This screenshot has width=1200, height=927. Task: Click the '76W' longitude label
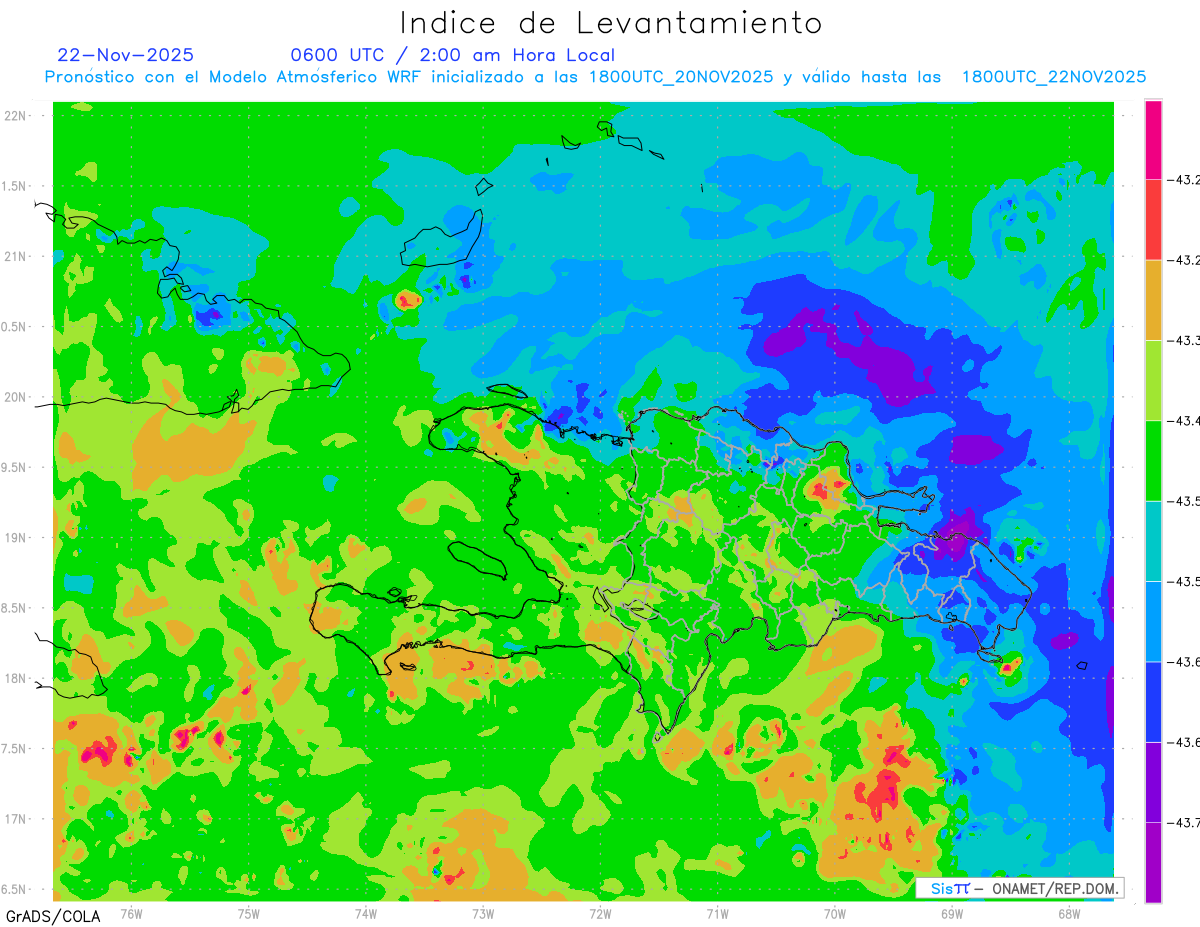coord(131,913)
